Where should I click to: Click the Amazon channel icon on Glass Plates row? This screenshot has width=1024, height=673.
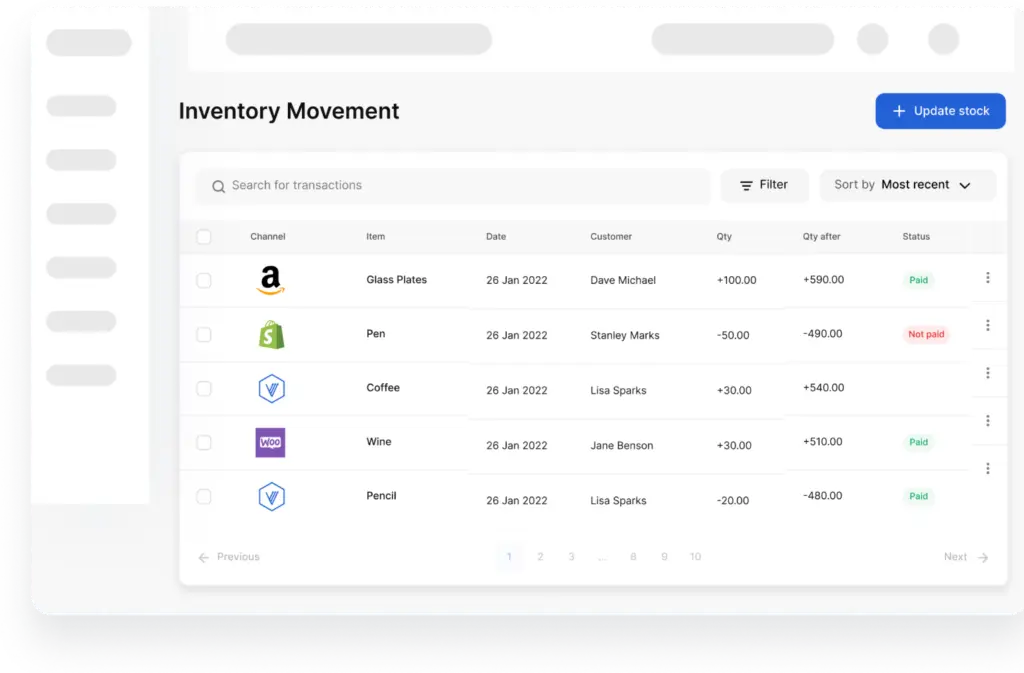tap(269, 280)
